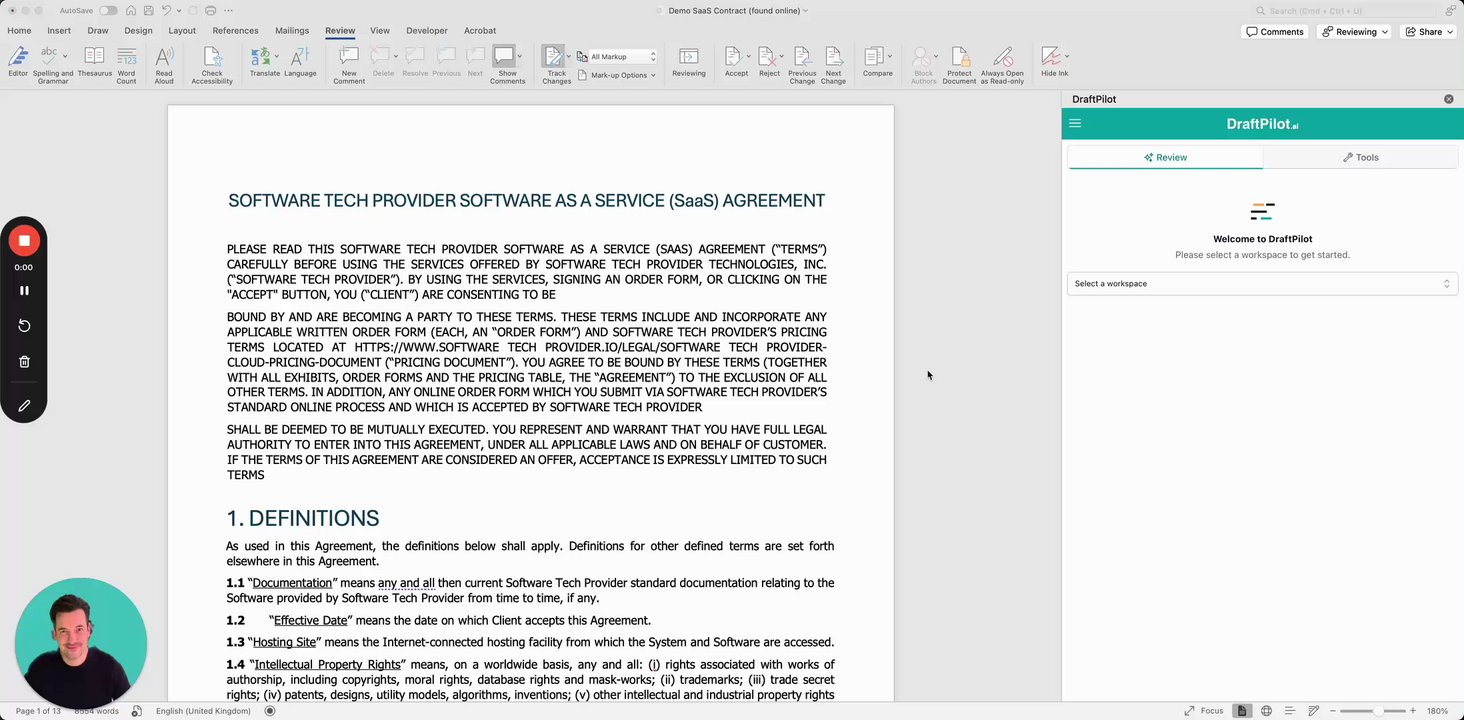The height and width of the screenshot is (720, 1464).
Task: Open the Select a workspace dropdown
Action: [1262, 284]
